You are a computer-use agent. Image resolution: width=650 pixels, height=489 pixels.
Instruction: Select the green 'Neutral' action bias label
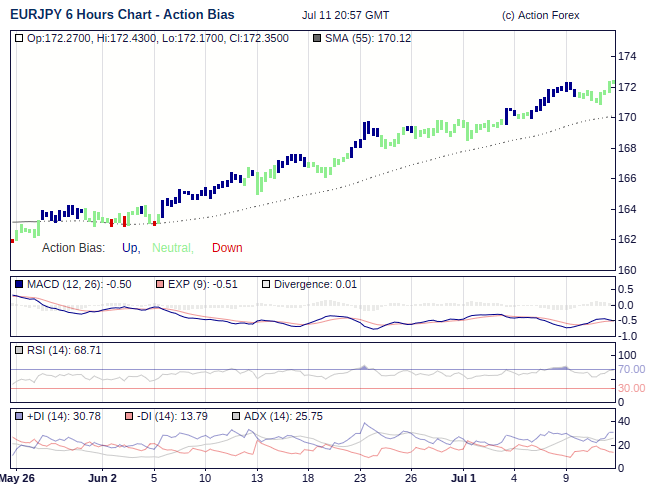pos(172,248)
